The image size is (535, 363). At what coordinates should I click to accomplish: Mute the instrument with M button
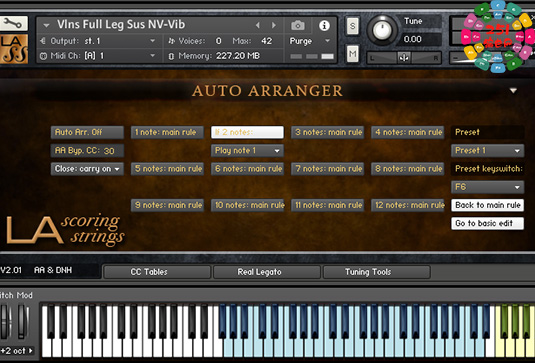(352, 54)
